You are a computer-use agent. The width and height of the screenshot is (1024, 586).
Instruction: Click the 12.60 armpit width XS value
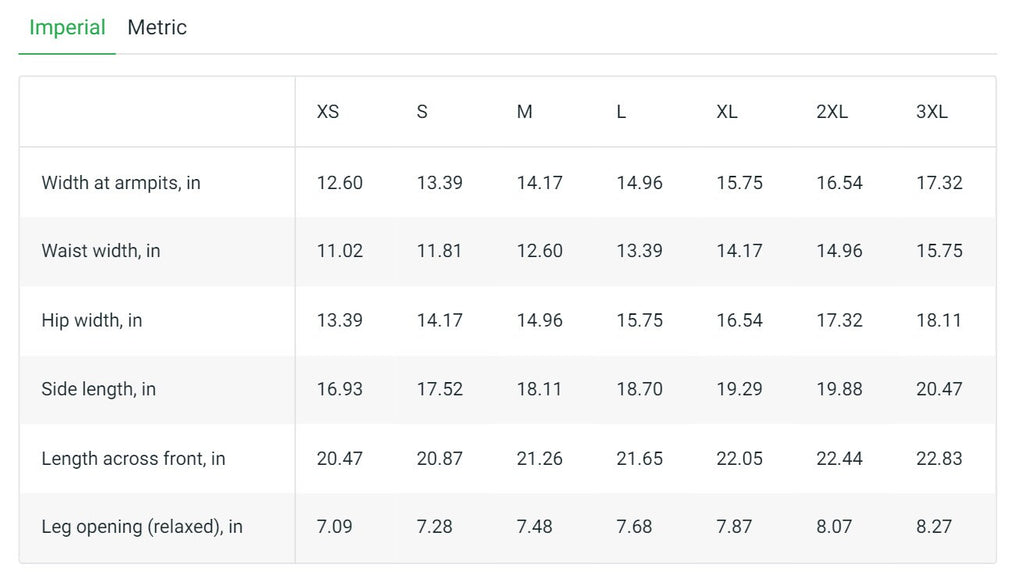point(340,183)
